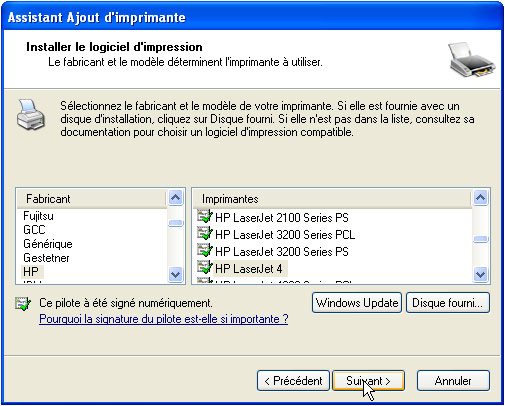
Task: Click the Disque fourni... button
Action: coord(448,303)
